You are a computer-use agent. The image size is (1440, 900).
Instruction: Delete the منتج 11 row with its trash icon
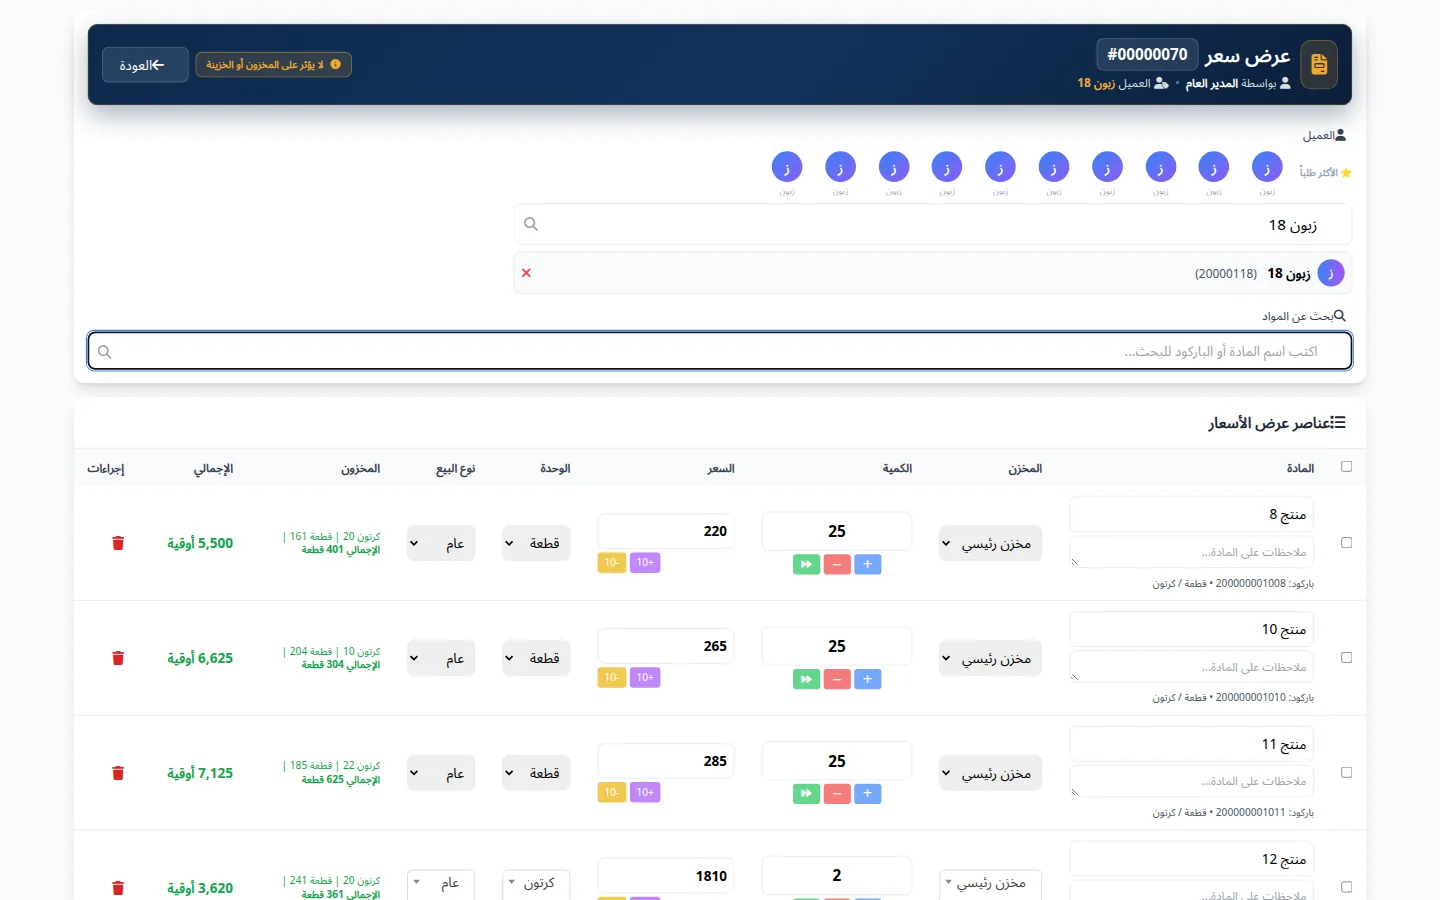[x=118, y=773]
